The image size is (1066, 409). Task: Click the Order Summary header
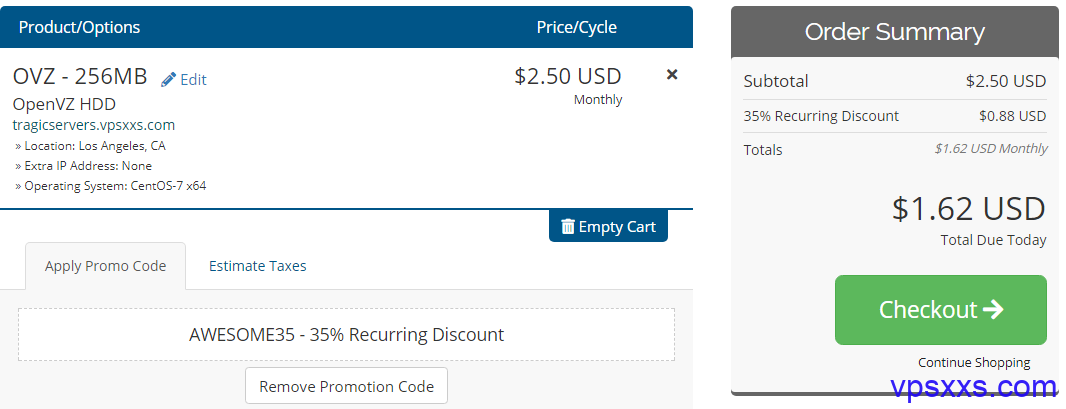(x=894, y=32)
